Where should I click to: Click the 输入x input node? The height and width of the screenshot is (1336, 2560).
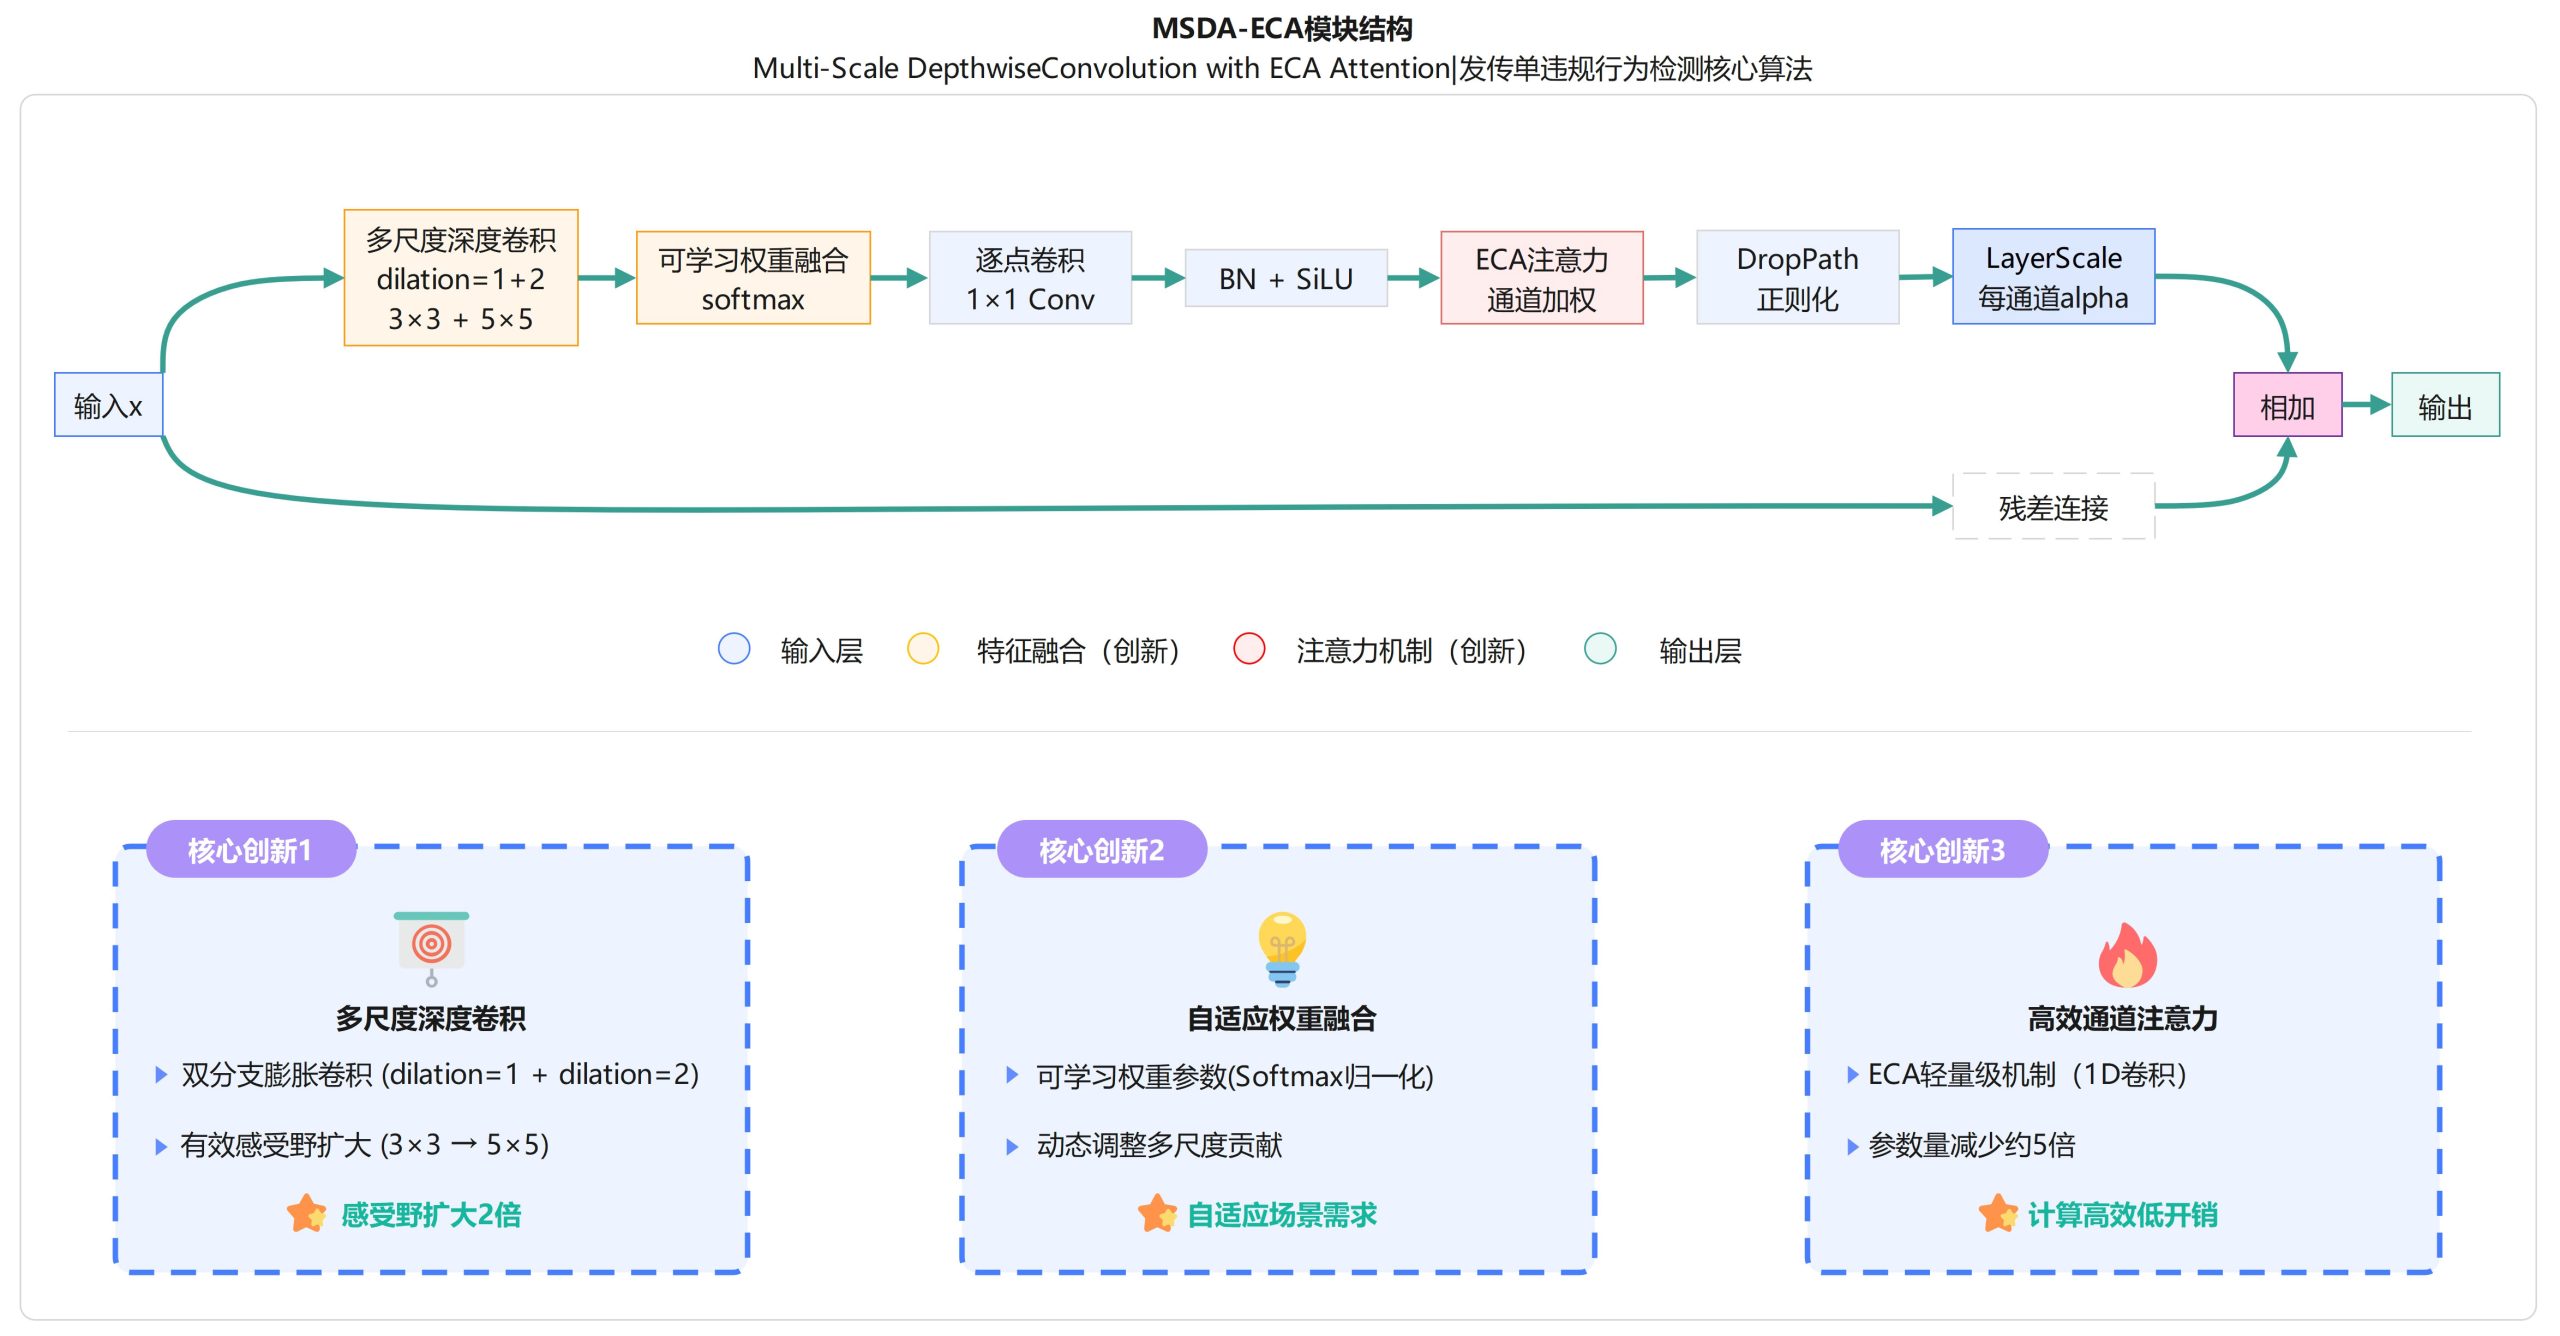click(108, 405)
